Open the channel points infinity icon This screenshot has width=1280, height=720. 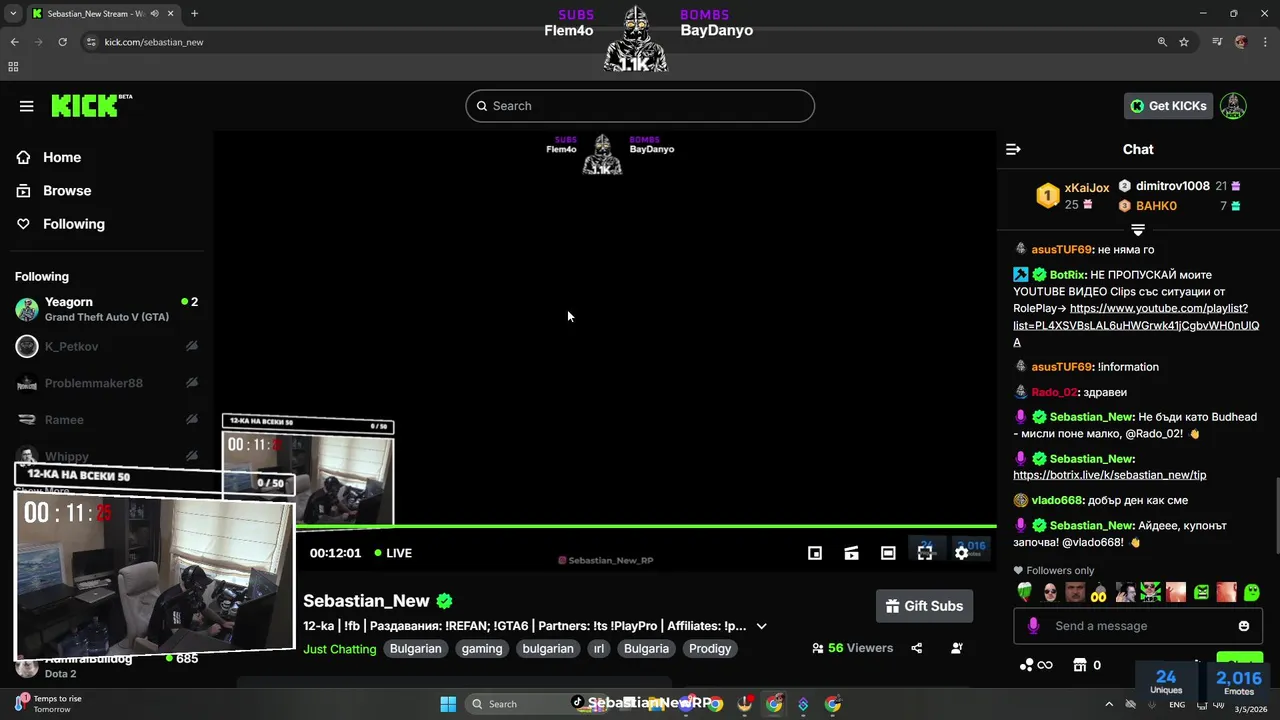[x=1036, y=665]
